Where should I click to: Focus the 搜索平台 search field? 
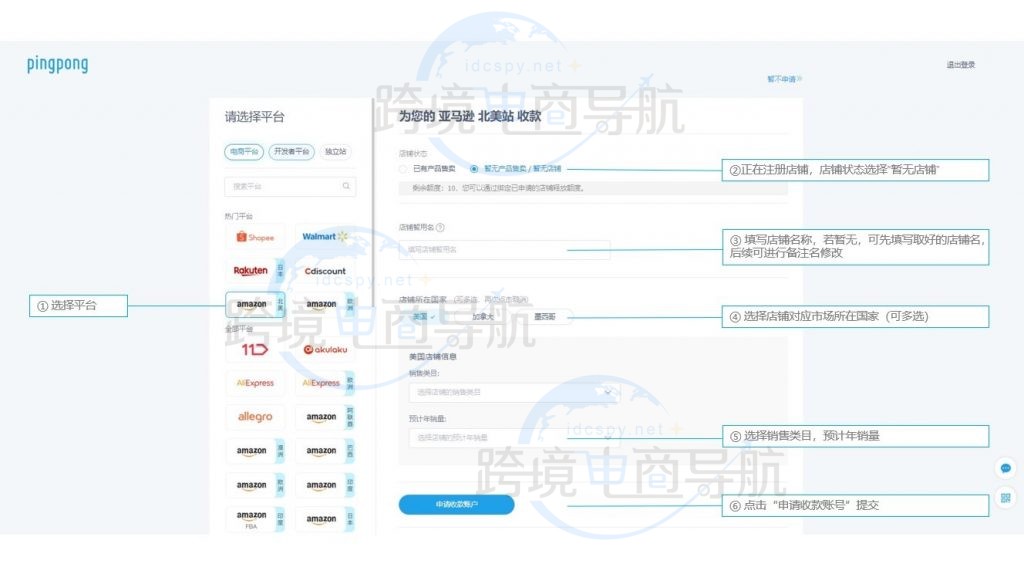pyautogui.click(x=290, y=186)
